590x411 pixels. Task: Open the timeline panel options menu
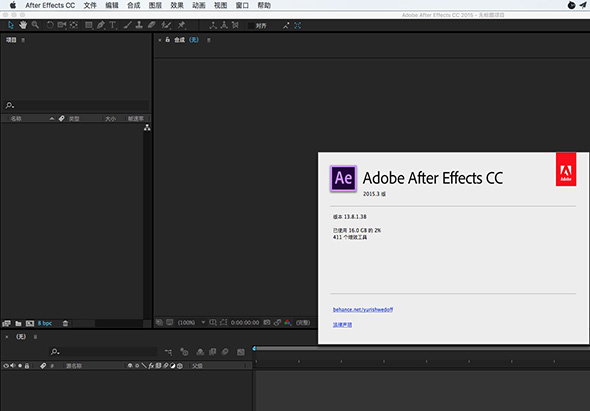click(x=35, y=337)
